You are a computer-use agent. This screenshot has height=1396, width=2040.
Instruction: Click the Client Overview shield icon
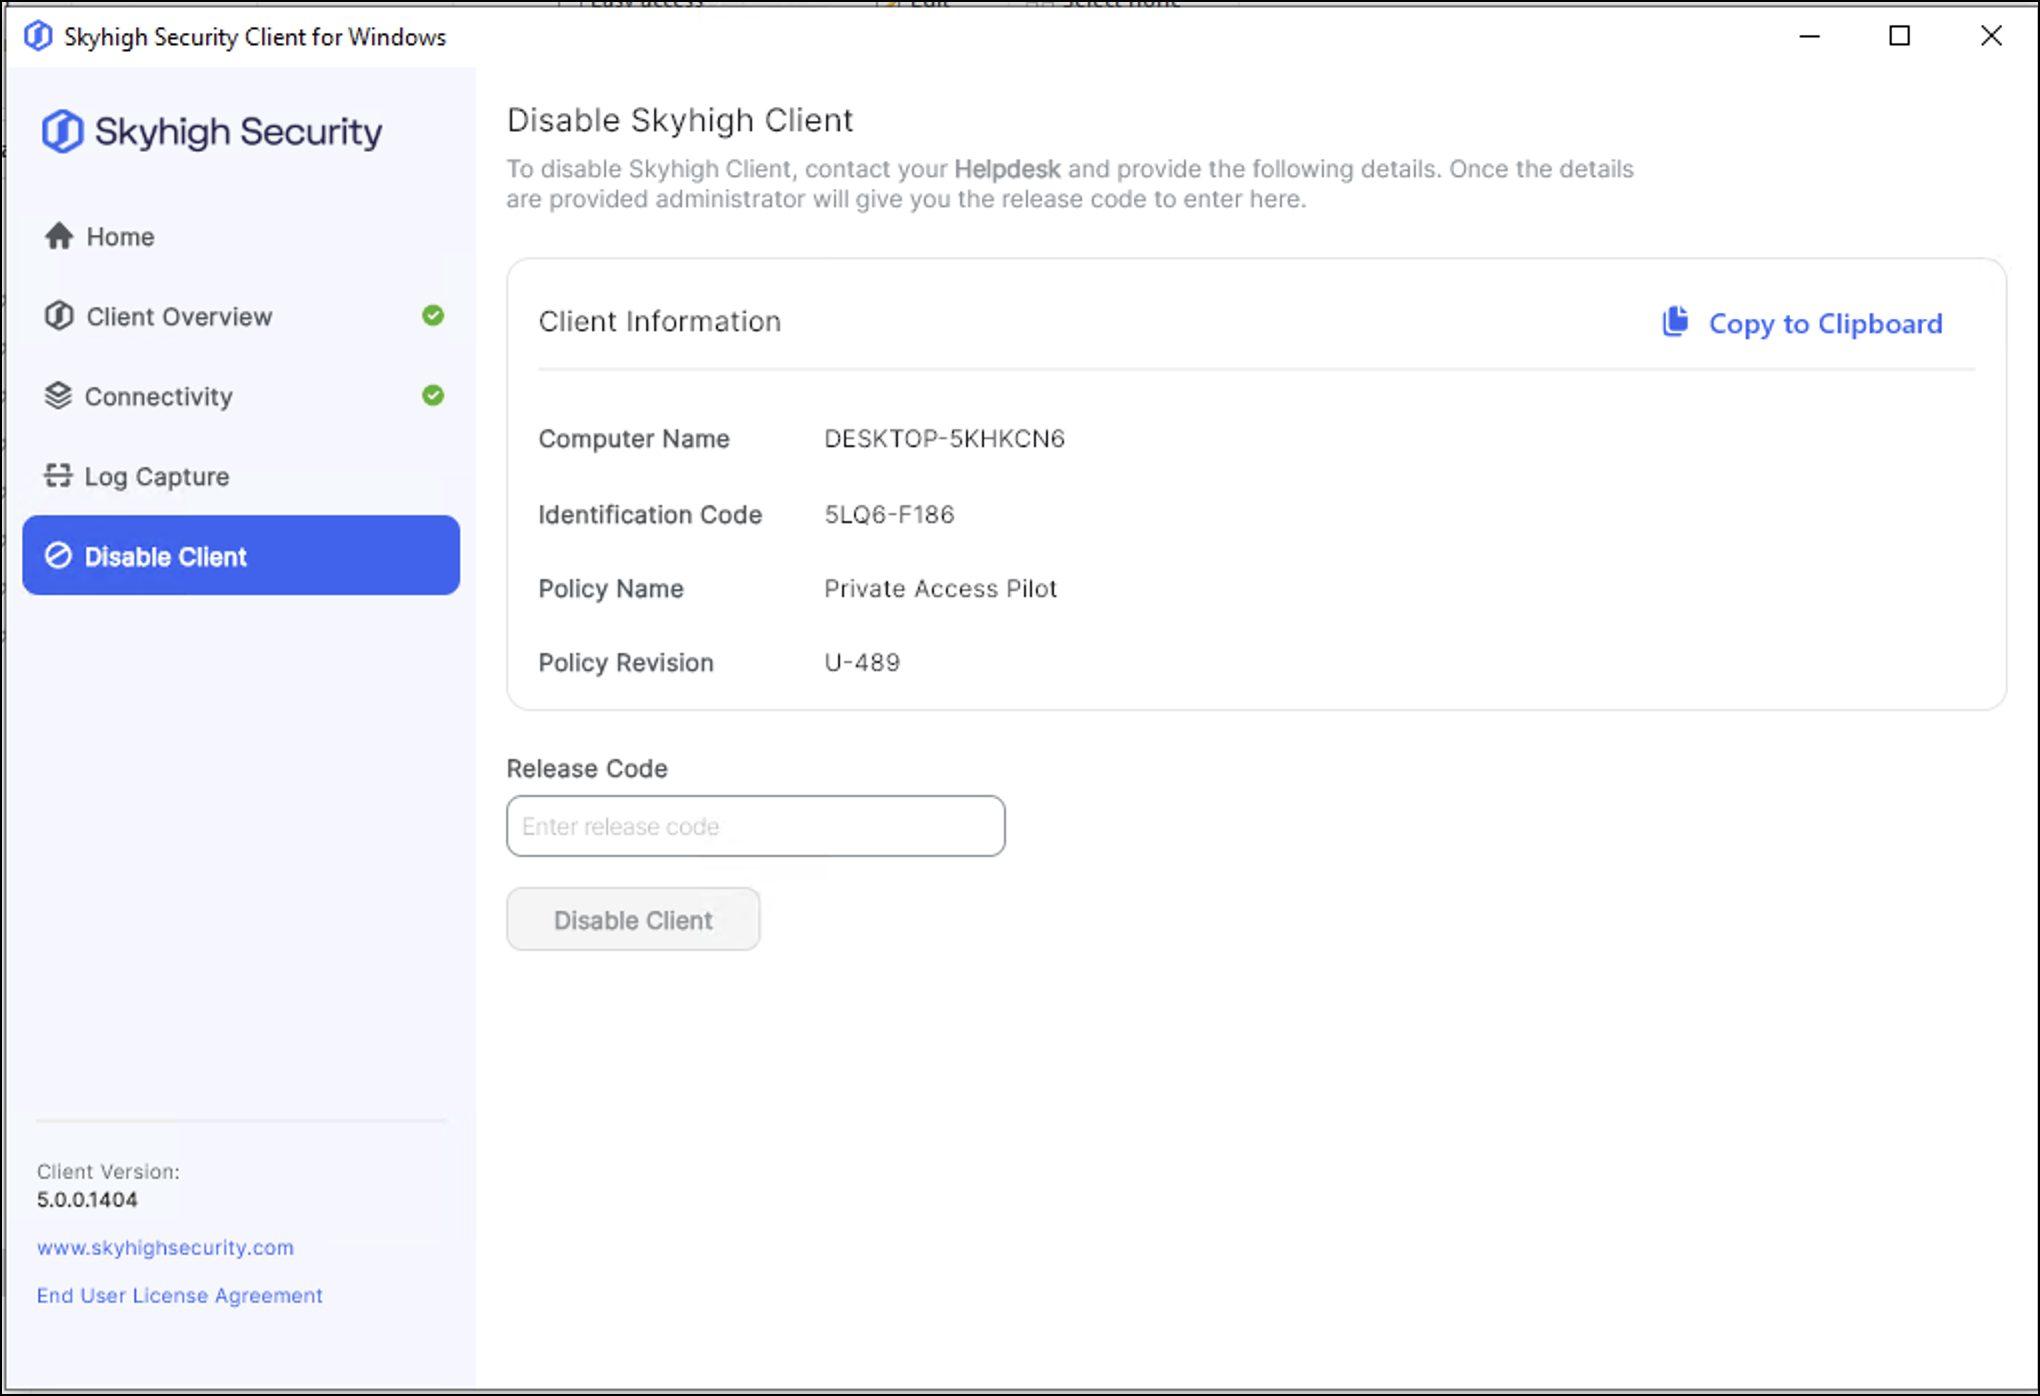point(59,316)
